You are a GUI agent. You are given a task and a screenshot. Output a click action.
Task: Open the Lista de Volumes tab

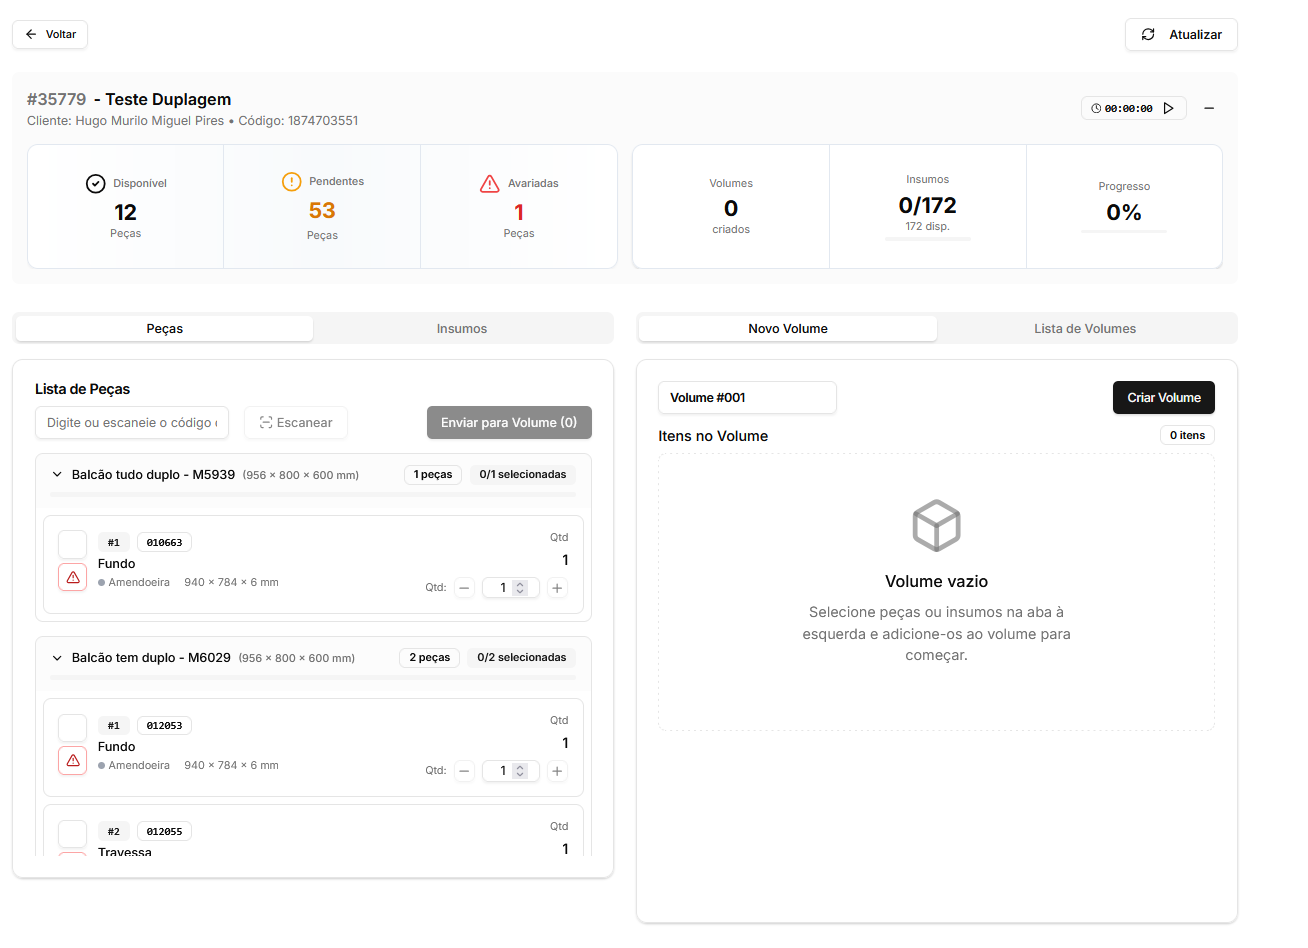(1084, 329)
